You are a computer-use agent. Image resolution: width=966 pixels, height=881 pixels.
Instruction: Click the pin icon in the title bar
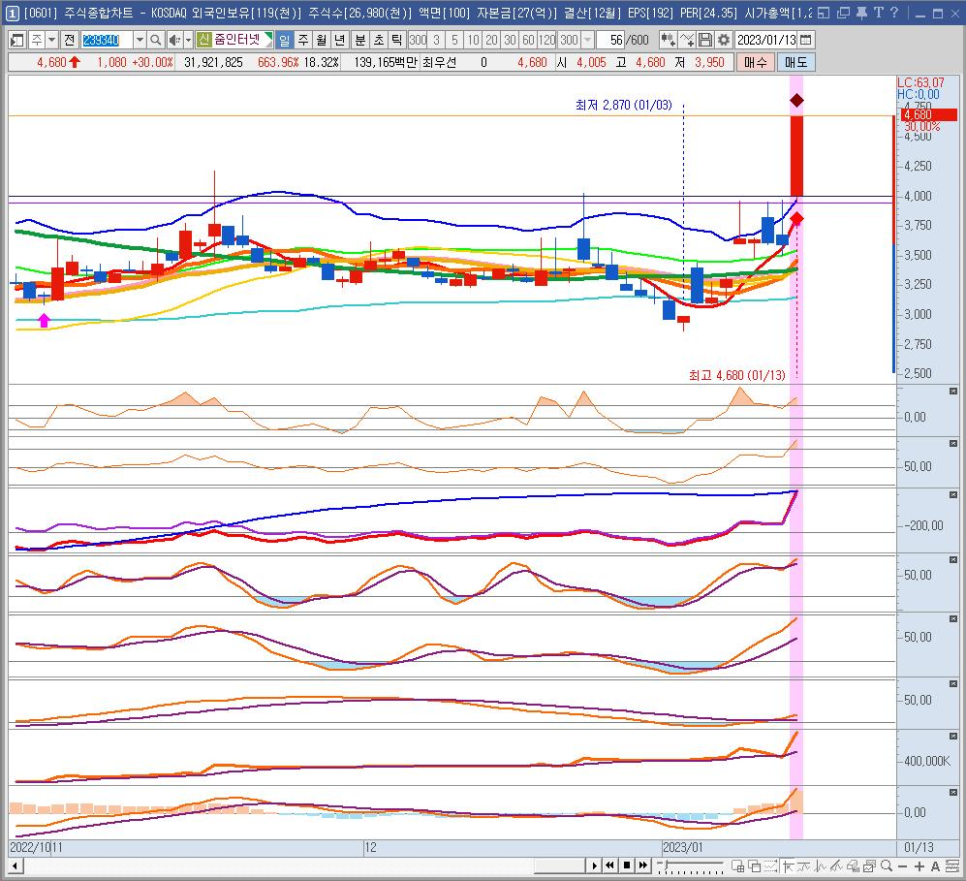click(x=862, y=12)
